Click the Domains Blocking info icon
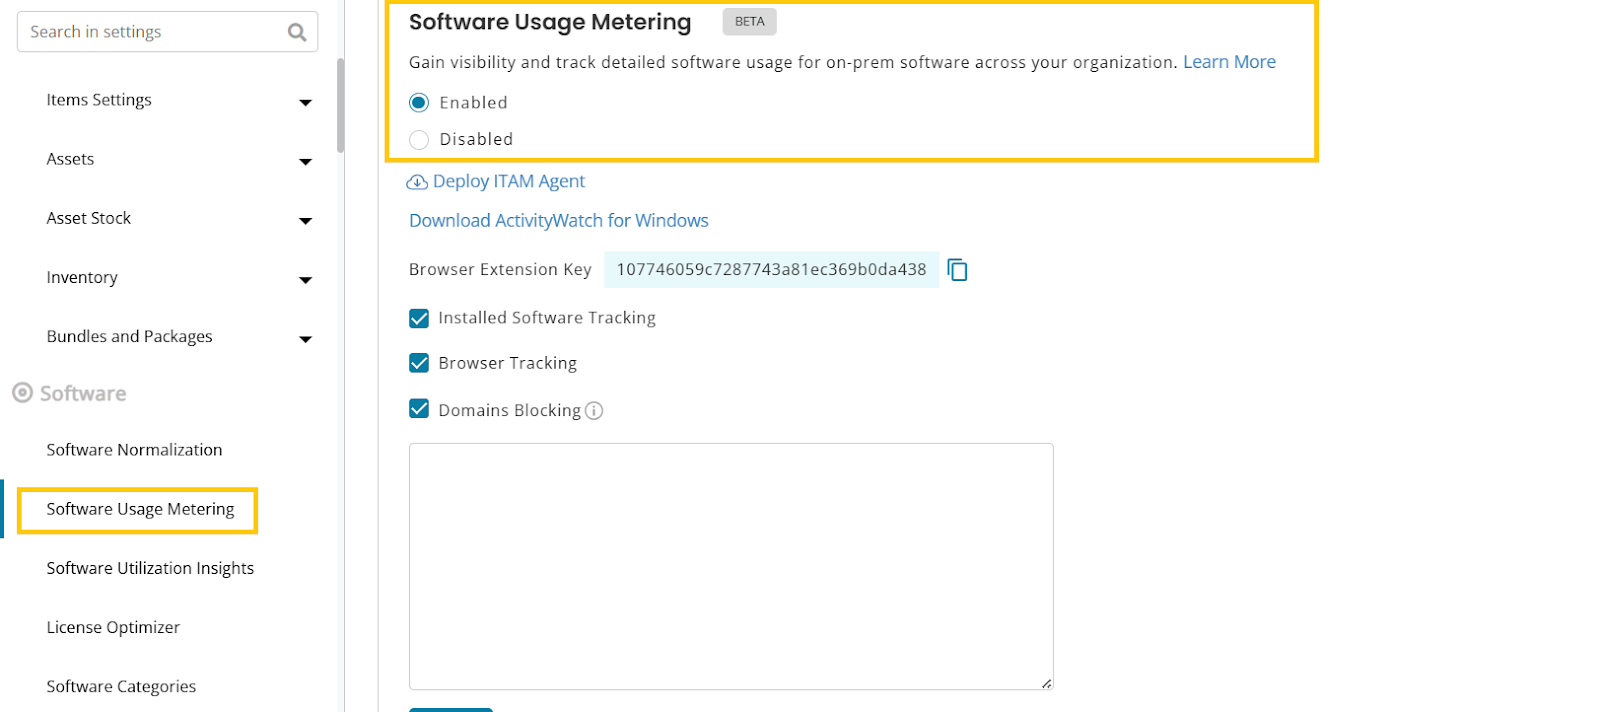The width and height of the screenshot is (1600, 712). pos(594,411)
